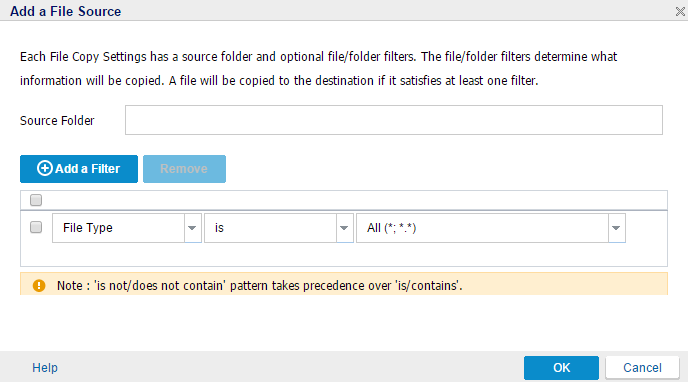Open the Help link
The height and width of the screenshot is (382, 688).
pos(45,368)
